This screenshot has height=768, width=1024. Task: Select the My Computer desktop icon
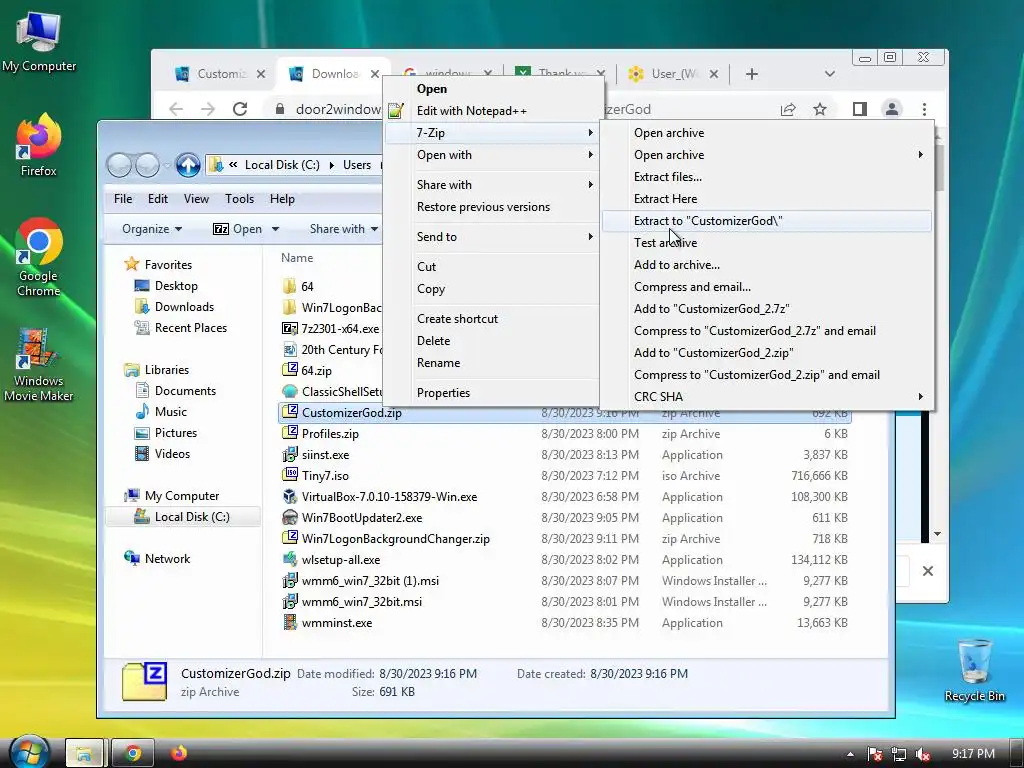39,42
